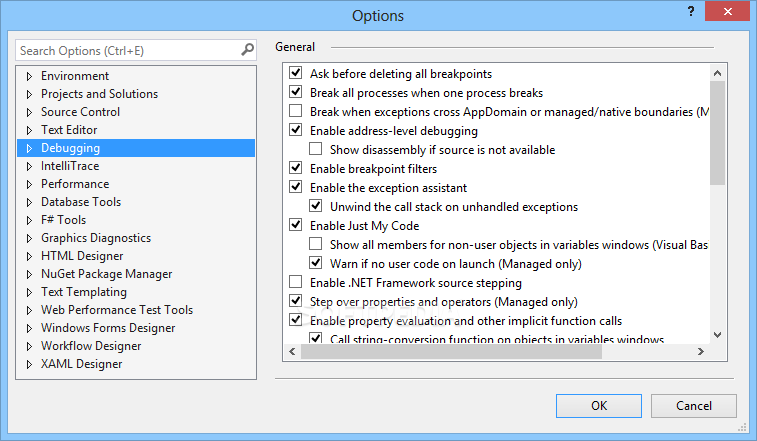Image resolution: width=757 pixels, height=441 pixels.
Task: Expand the NuGet Package Manager node
Action: pyautogui.click(x=29, y=274)
